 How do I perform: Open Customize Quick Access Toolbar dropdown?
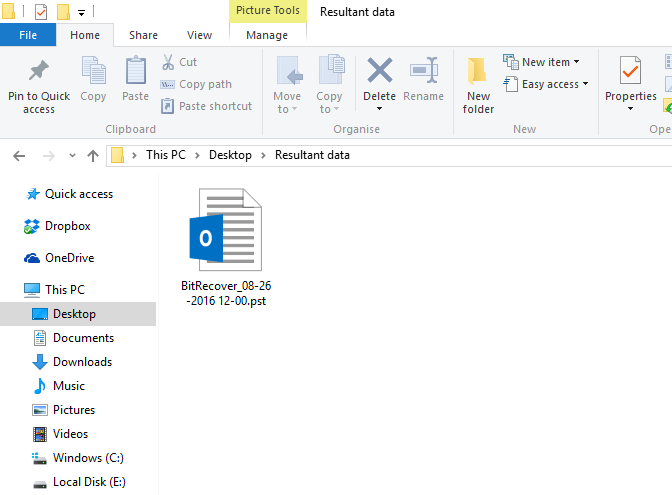pos(81,13)
